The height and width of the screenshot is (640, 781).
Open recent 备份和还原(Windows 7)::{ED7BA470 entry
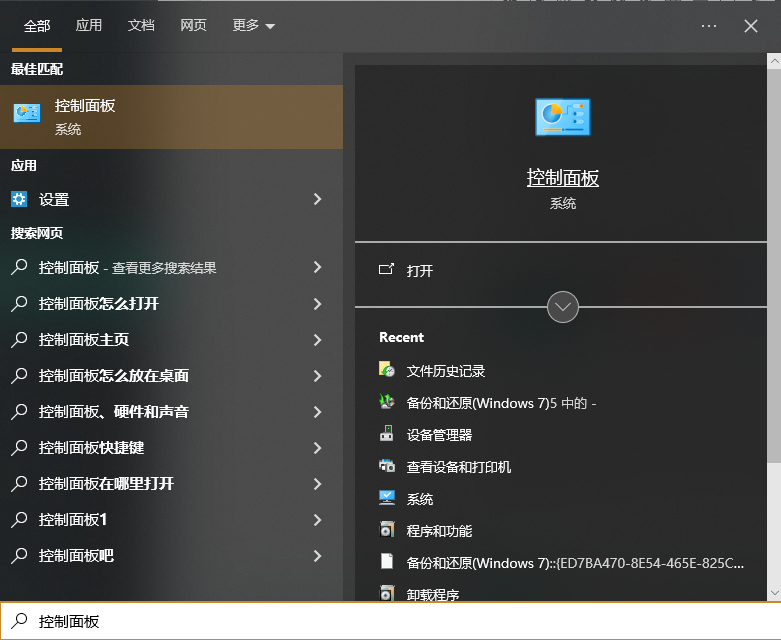coord(575,563)
